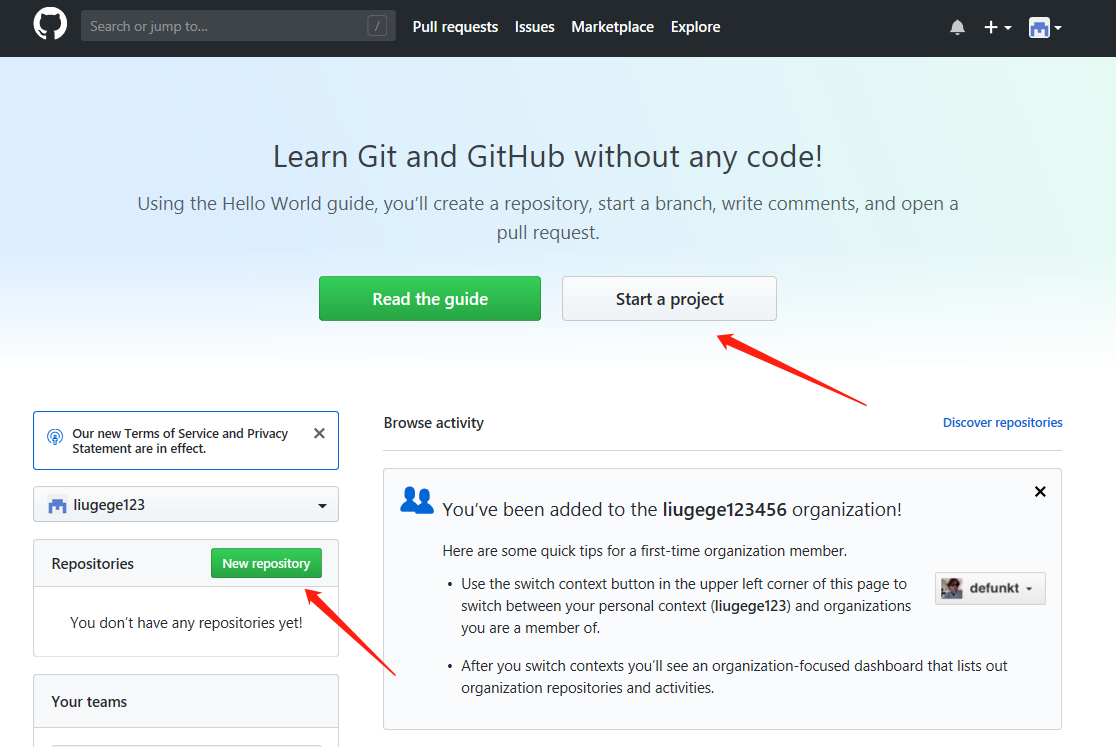Click the Your teams section header
Screen dimensions: 1116x747
[89, 701]
